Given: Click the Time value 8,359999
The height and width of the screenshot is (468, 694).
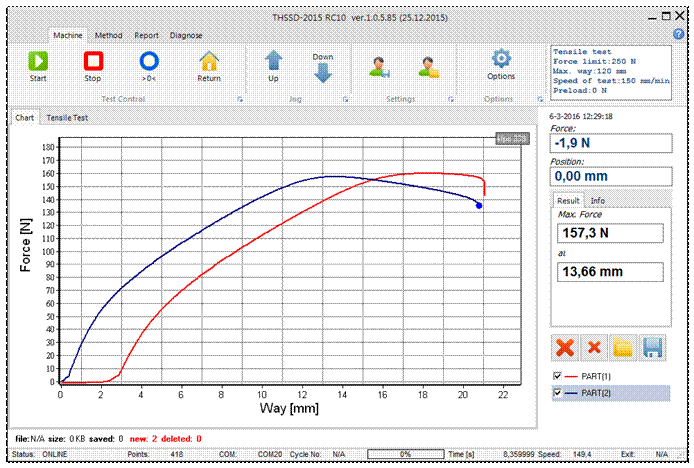Looking at the screenshot, I should tap(518, 454).
